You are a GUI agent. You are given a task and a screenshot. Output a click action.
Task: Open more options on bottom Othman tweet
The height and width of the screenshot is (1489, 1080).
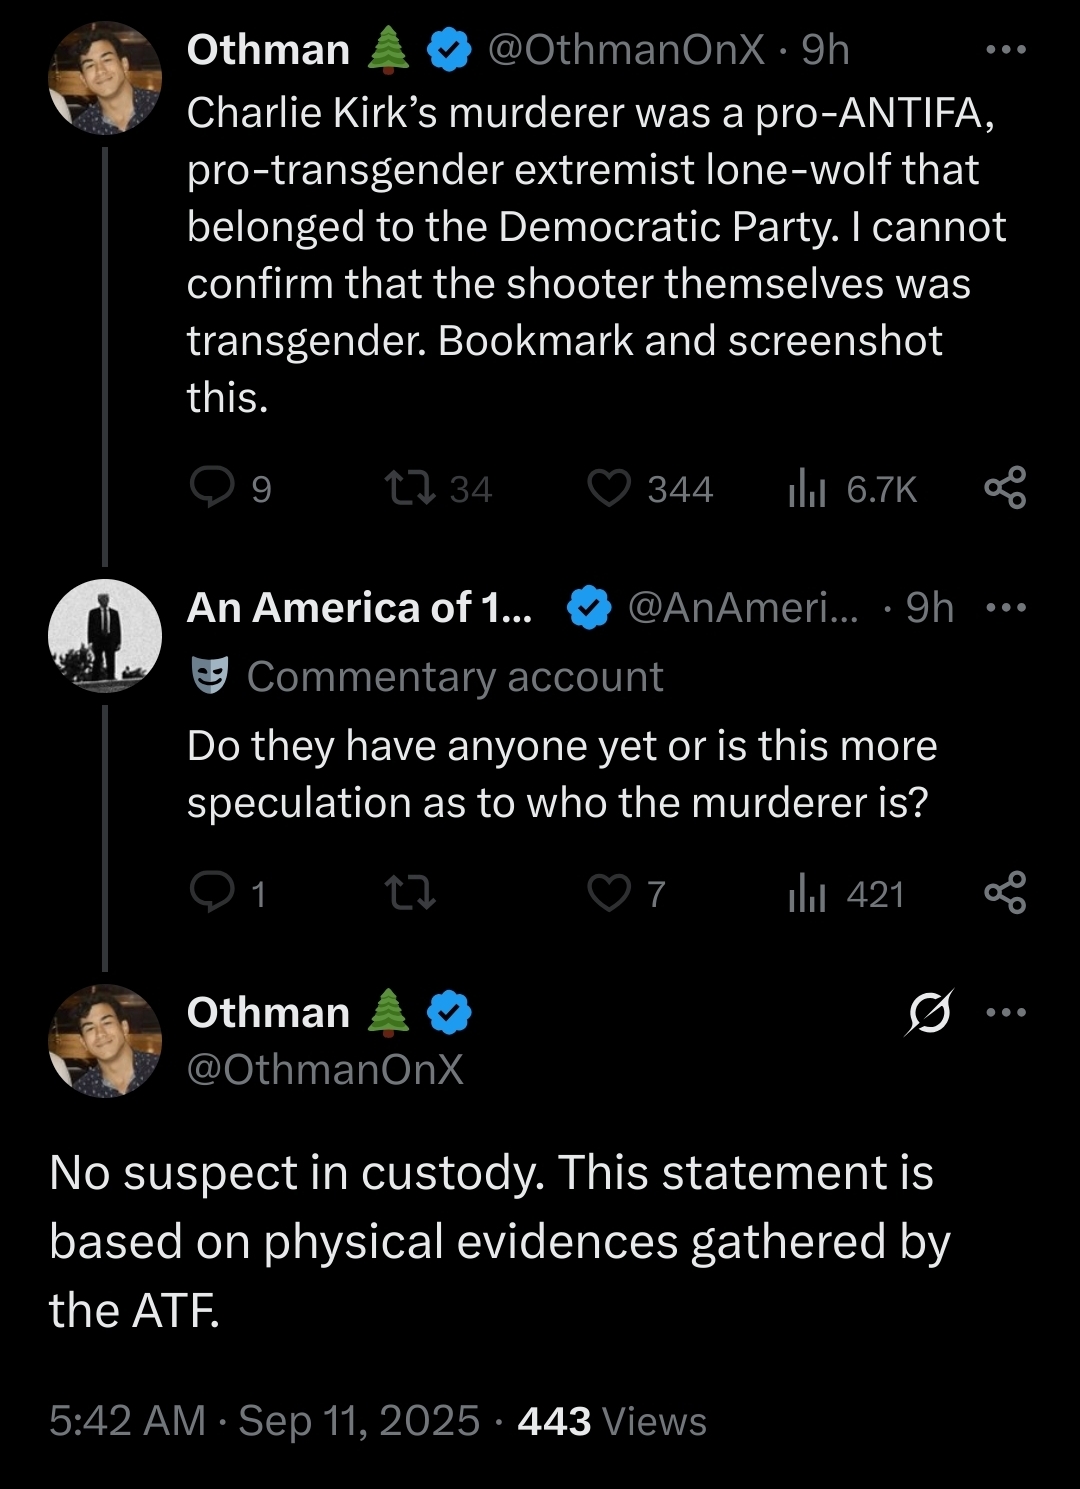tap(1006, 1013)
